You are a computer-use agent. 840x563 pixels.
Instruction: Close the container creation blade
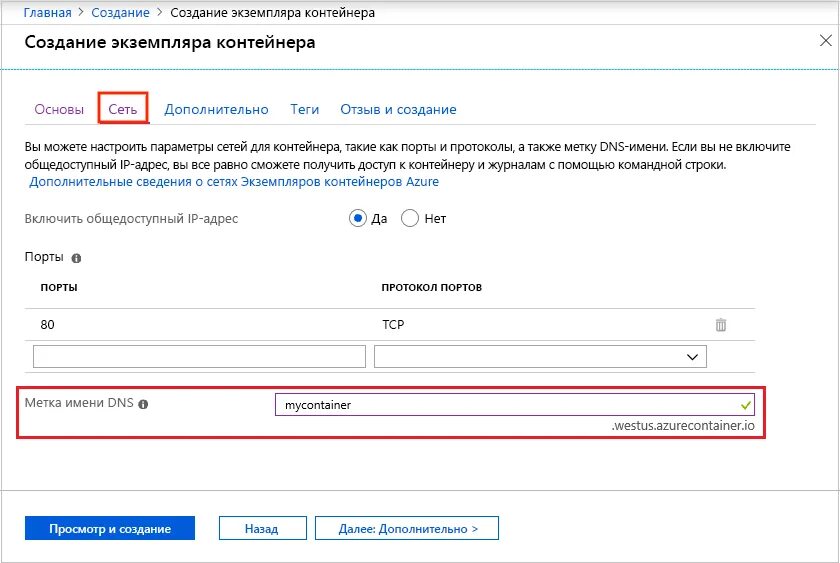pyautogui.click(x=825, y=42)
